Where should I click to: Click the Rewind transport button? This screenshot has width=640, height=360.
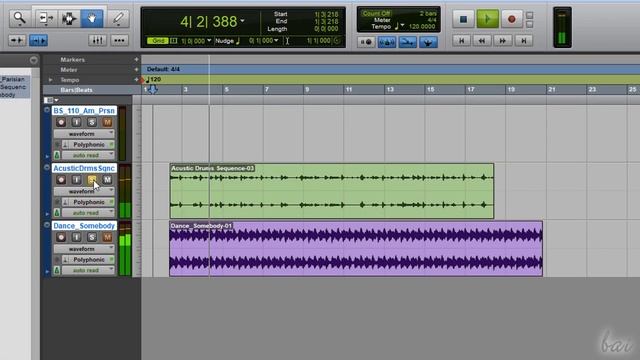coord(482,40)
